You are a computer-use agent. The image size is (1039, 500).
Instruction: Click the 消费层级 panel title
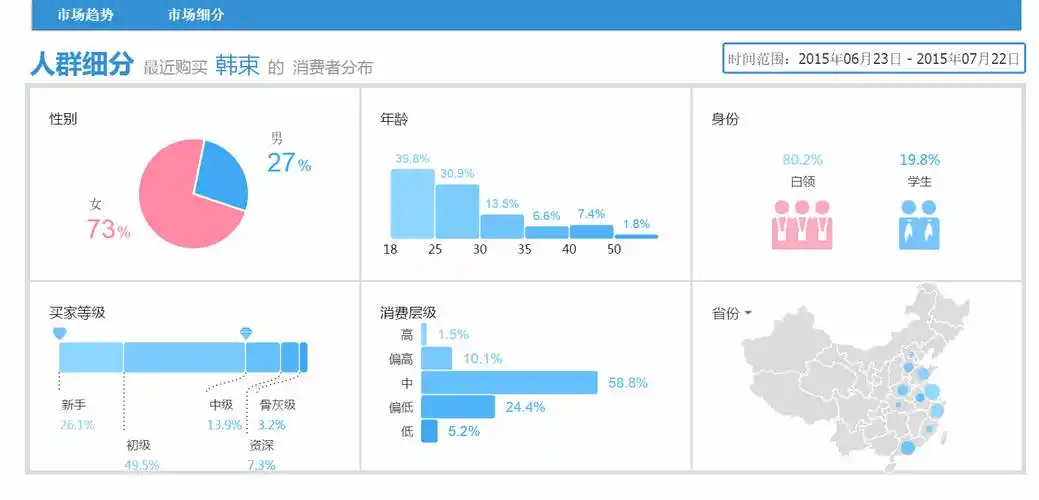408,313
